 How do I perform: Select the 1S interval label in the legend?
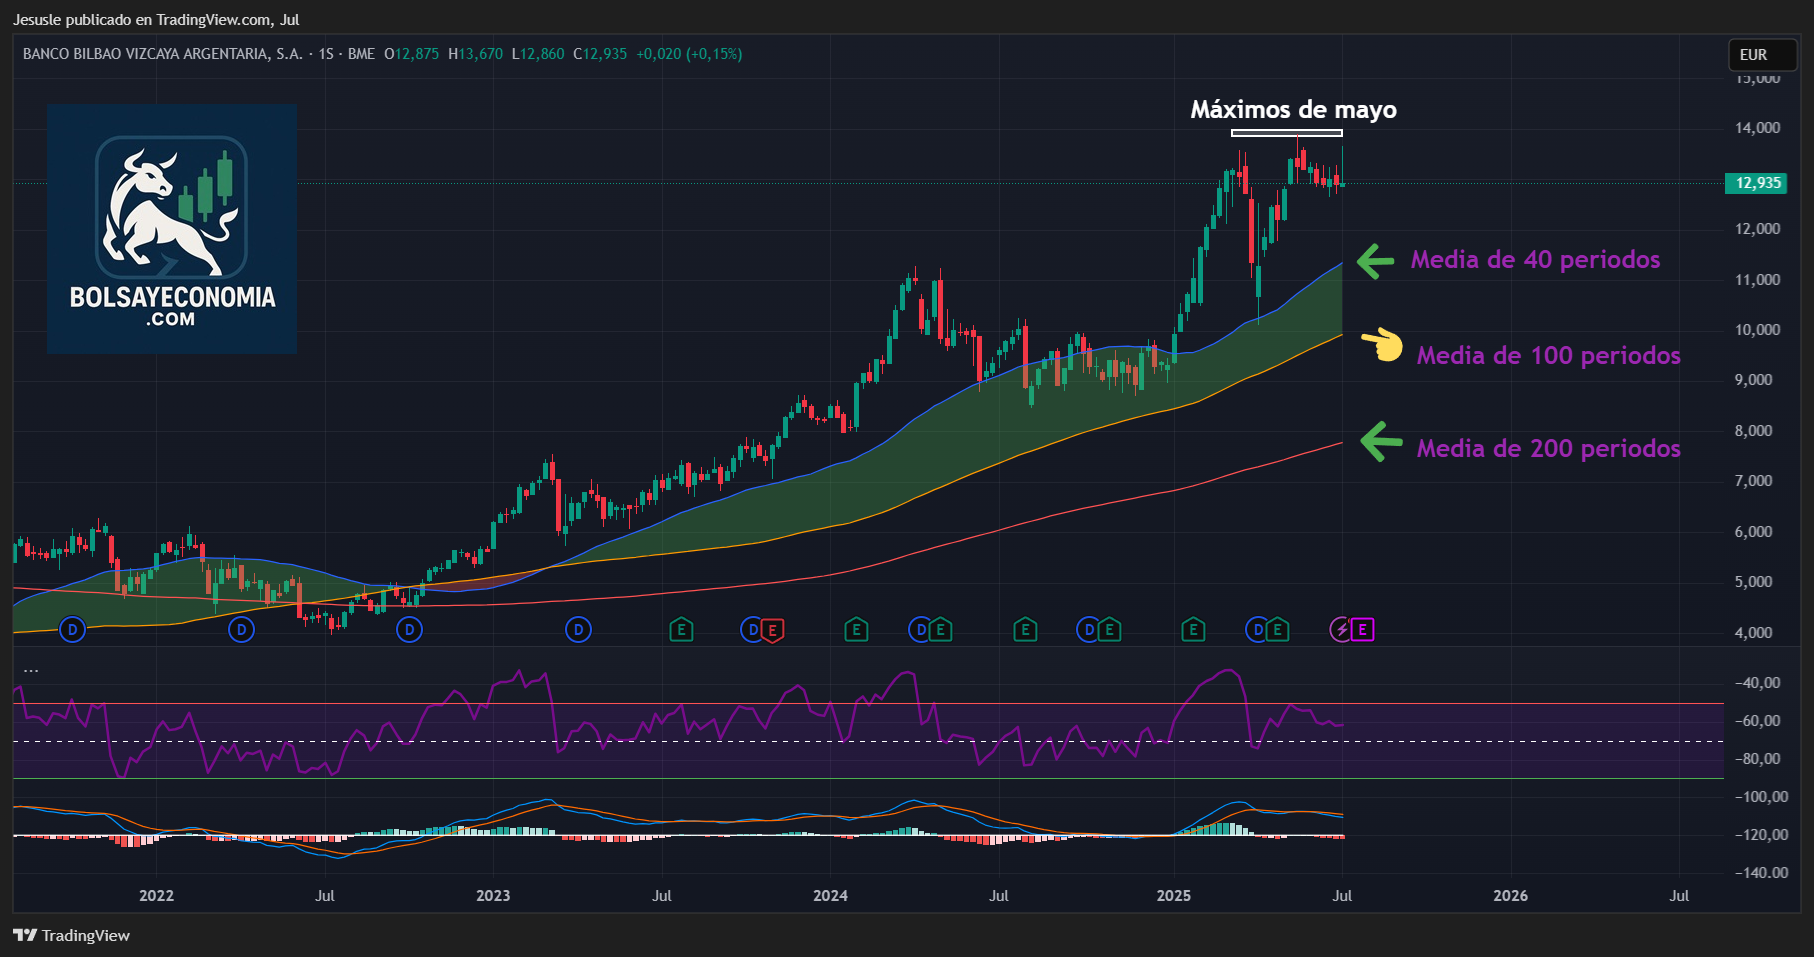point(326,54)
